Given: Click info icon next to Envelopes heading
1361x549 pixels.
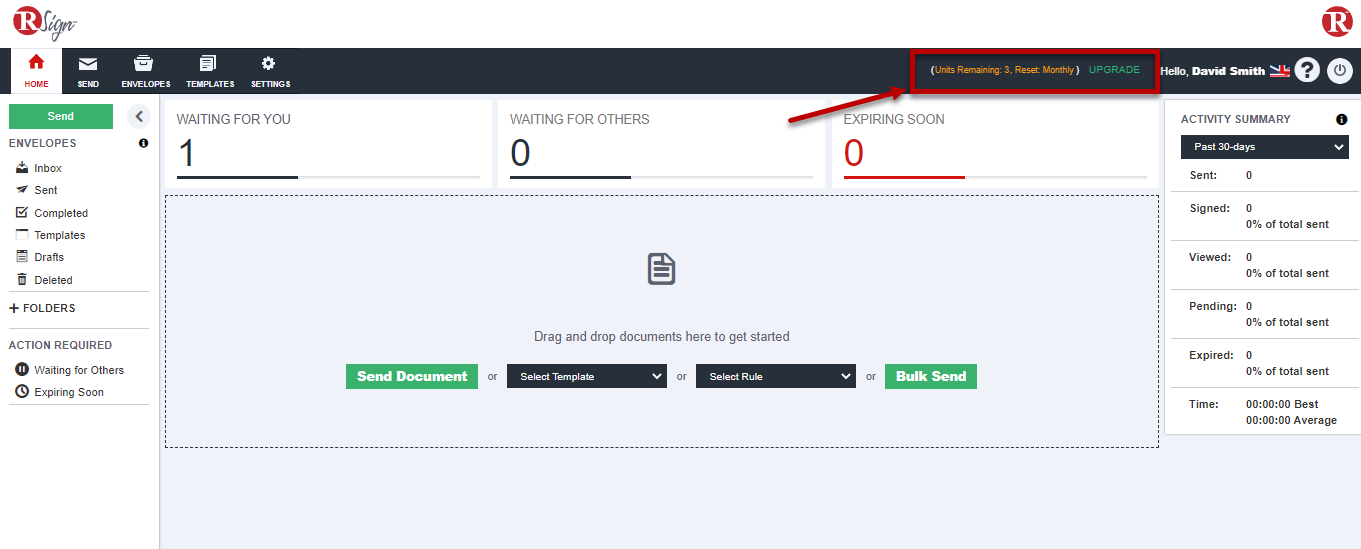Looking at the screenshot, I should [143, 143].
